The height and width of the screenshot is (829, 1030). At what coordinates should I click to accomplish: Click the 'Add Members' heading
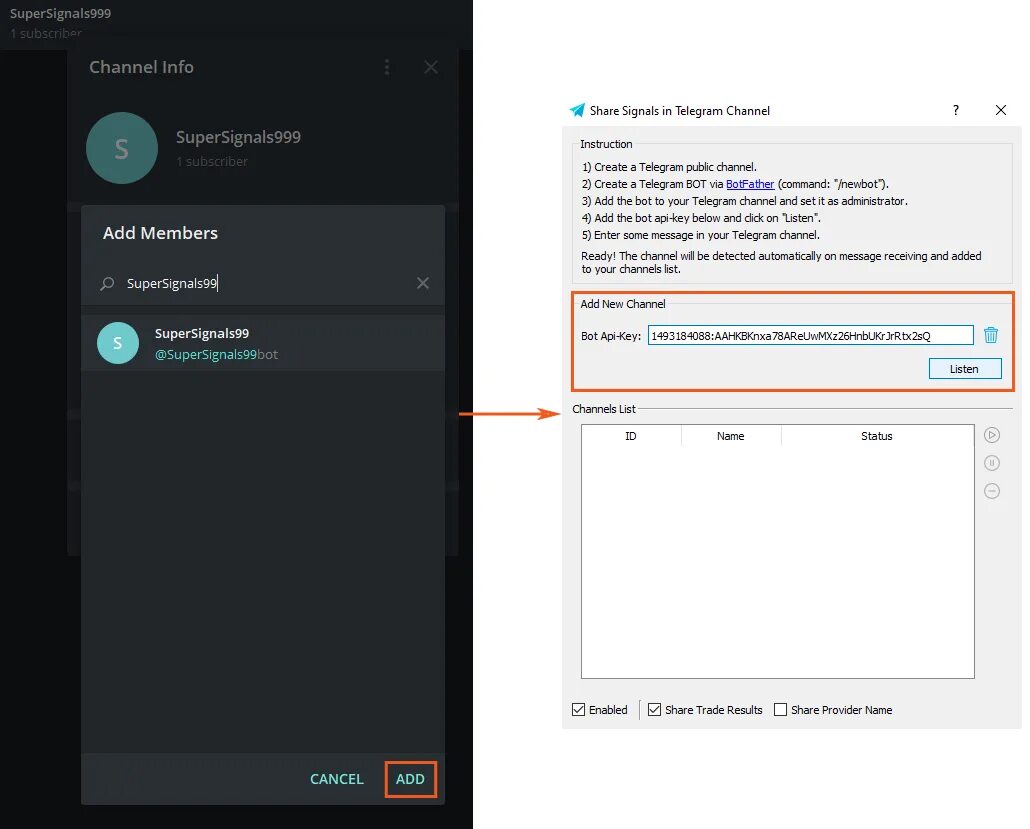click(x=160, y=233)
